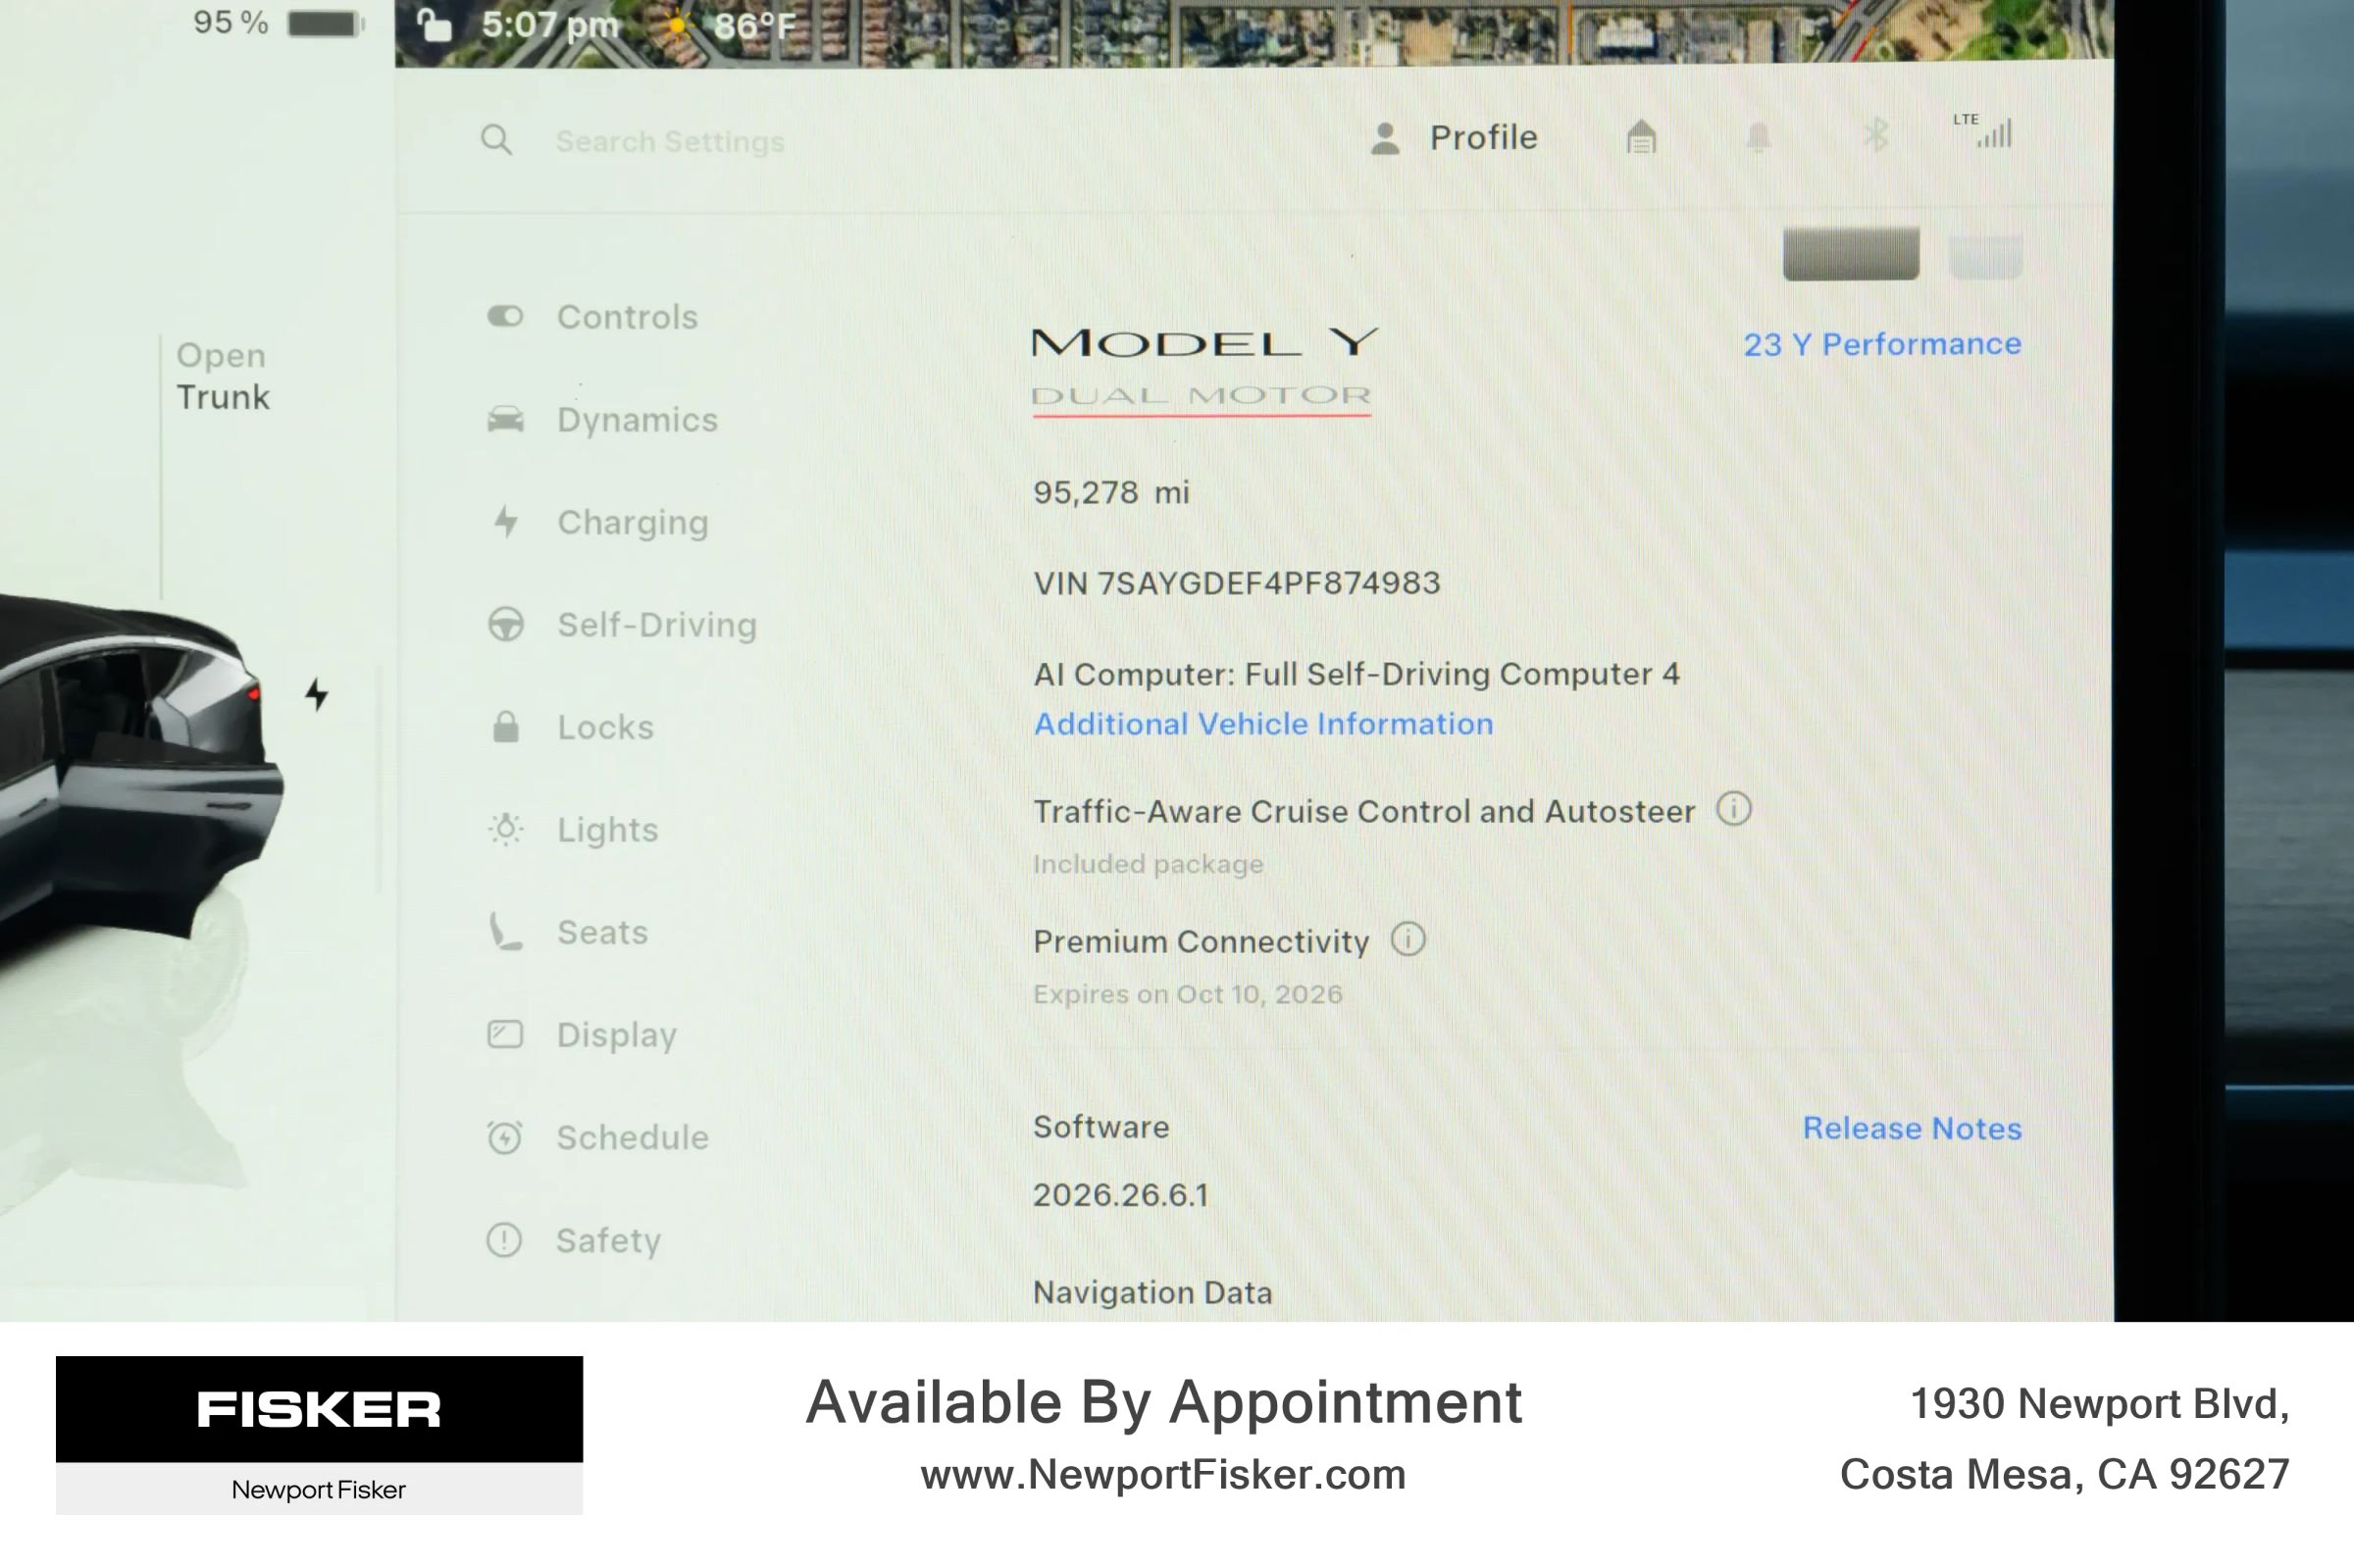The image size is (2354, 1568).
Task: Open the Schedule menu
Action: 598,1137
